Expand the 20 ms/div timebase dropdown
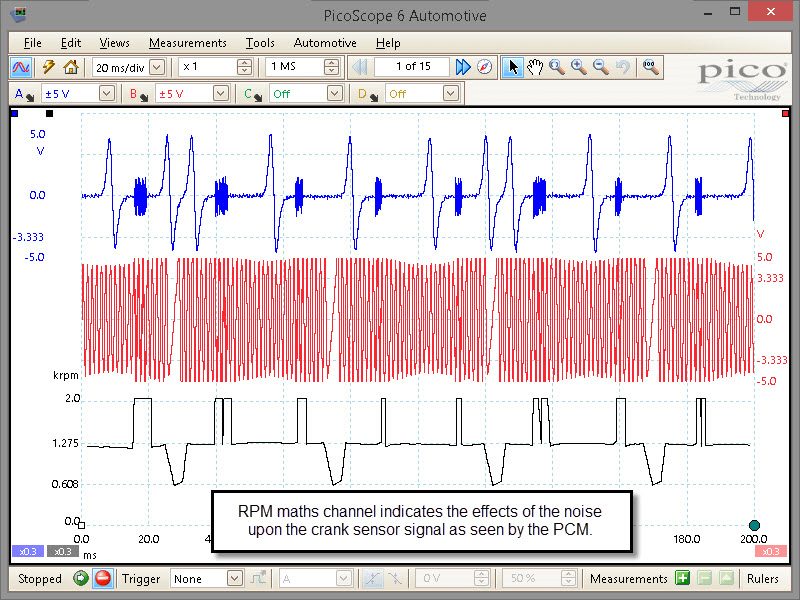 point(157,67)
